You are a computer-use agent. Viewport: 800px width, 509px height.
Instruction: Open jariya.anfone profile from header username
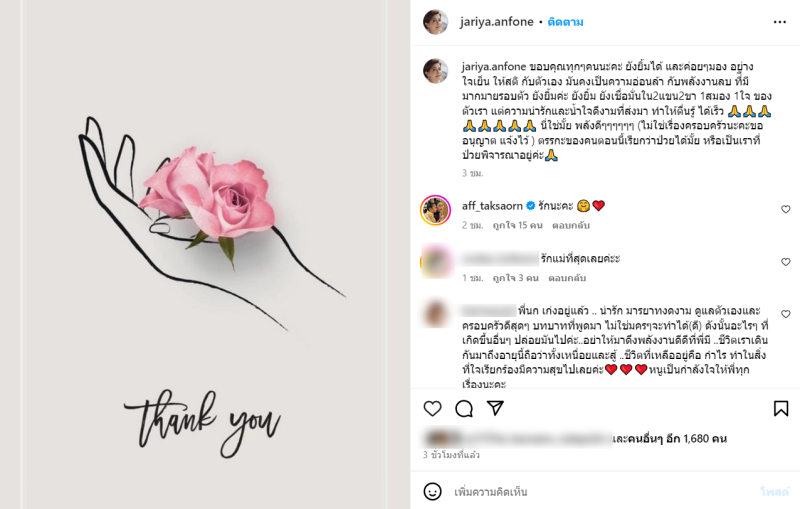point(496,22)
